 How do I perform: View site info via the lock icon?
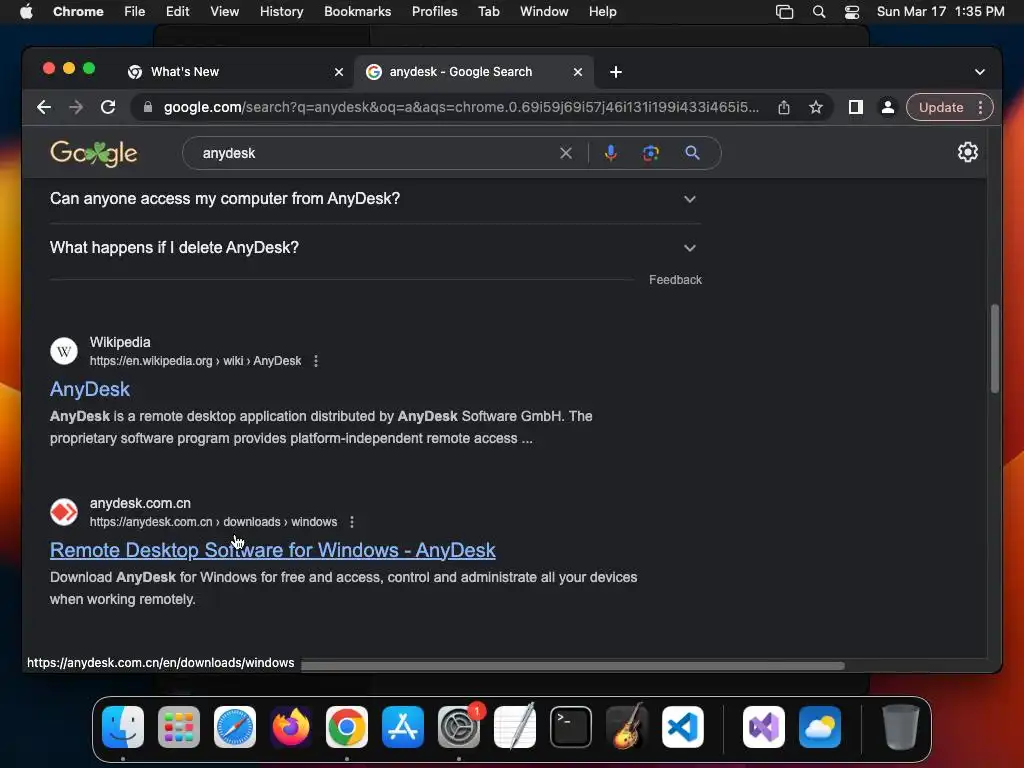tap(148, 107)
